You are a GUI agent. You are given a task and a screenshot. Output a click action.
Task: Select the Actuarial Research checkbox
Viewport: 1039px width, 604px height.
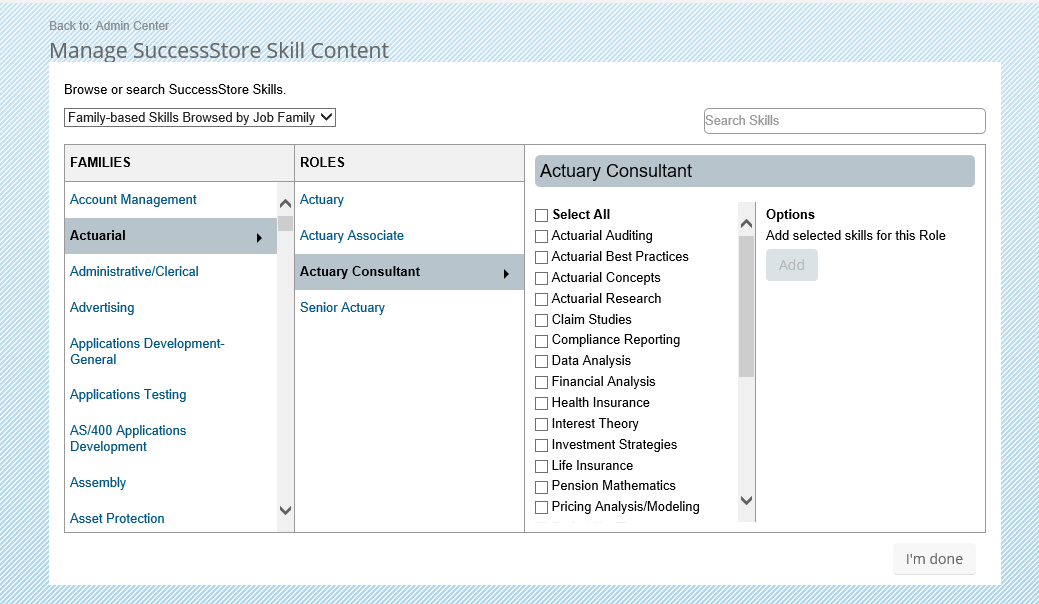pyautogui.click(x=541, y=299)
